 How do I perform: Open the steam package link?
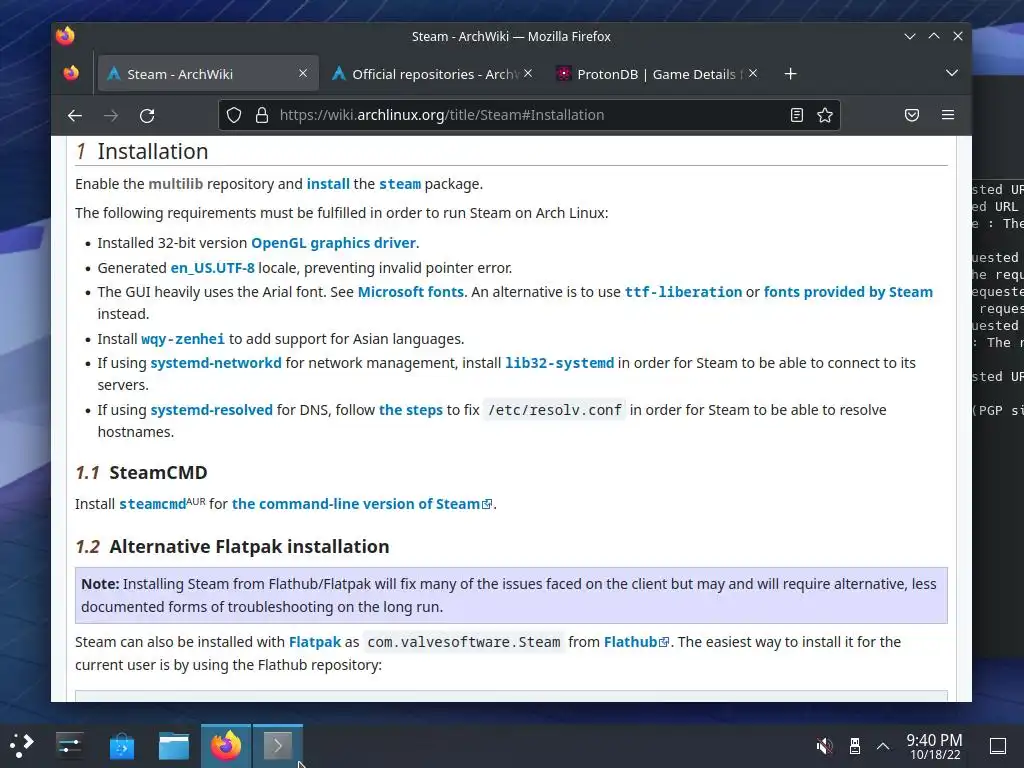coord(400,184)
